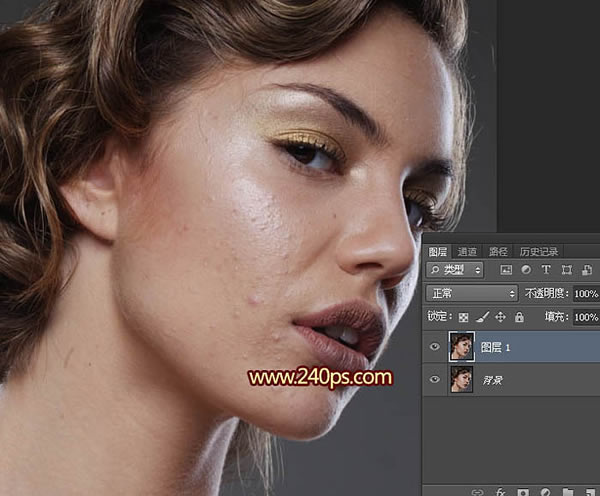600x496 pixels.
Task: Hide the 背景 layer with eye icon
Action: (434, 380)
